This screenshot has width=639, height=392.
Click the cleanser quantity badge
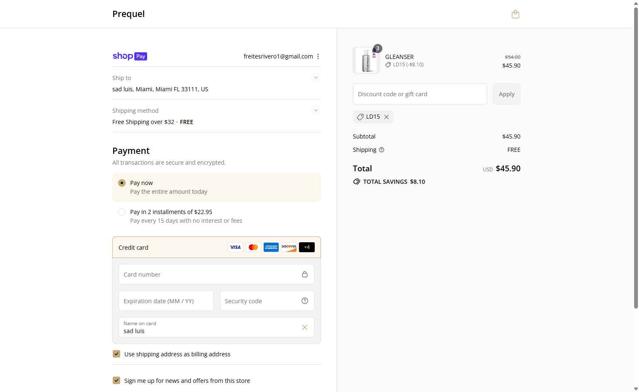pyautogui.click(x=377, y=48)
